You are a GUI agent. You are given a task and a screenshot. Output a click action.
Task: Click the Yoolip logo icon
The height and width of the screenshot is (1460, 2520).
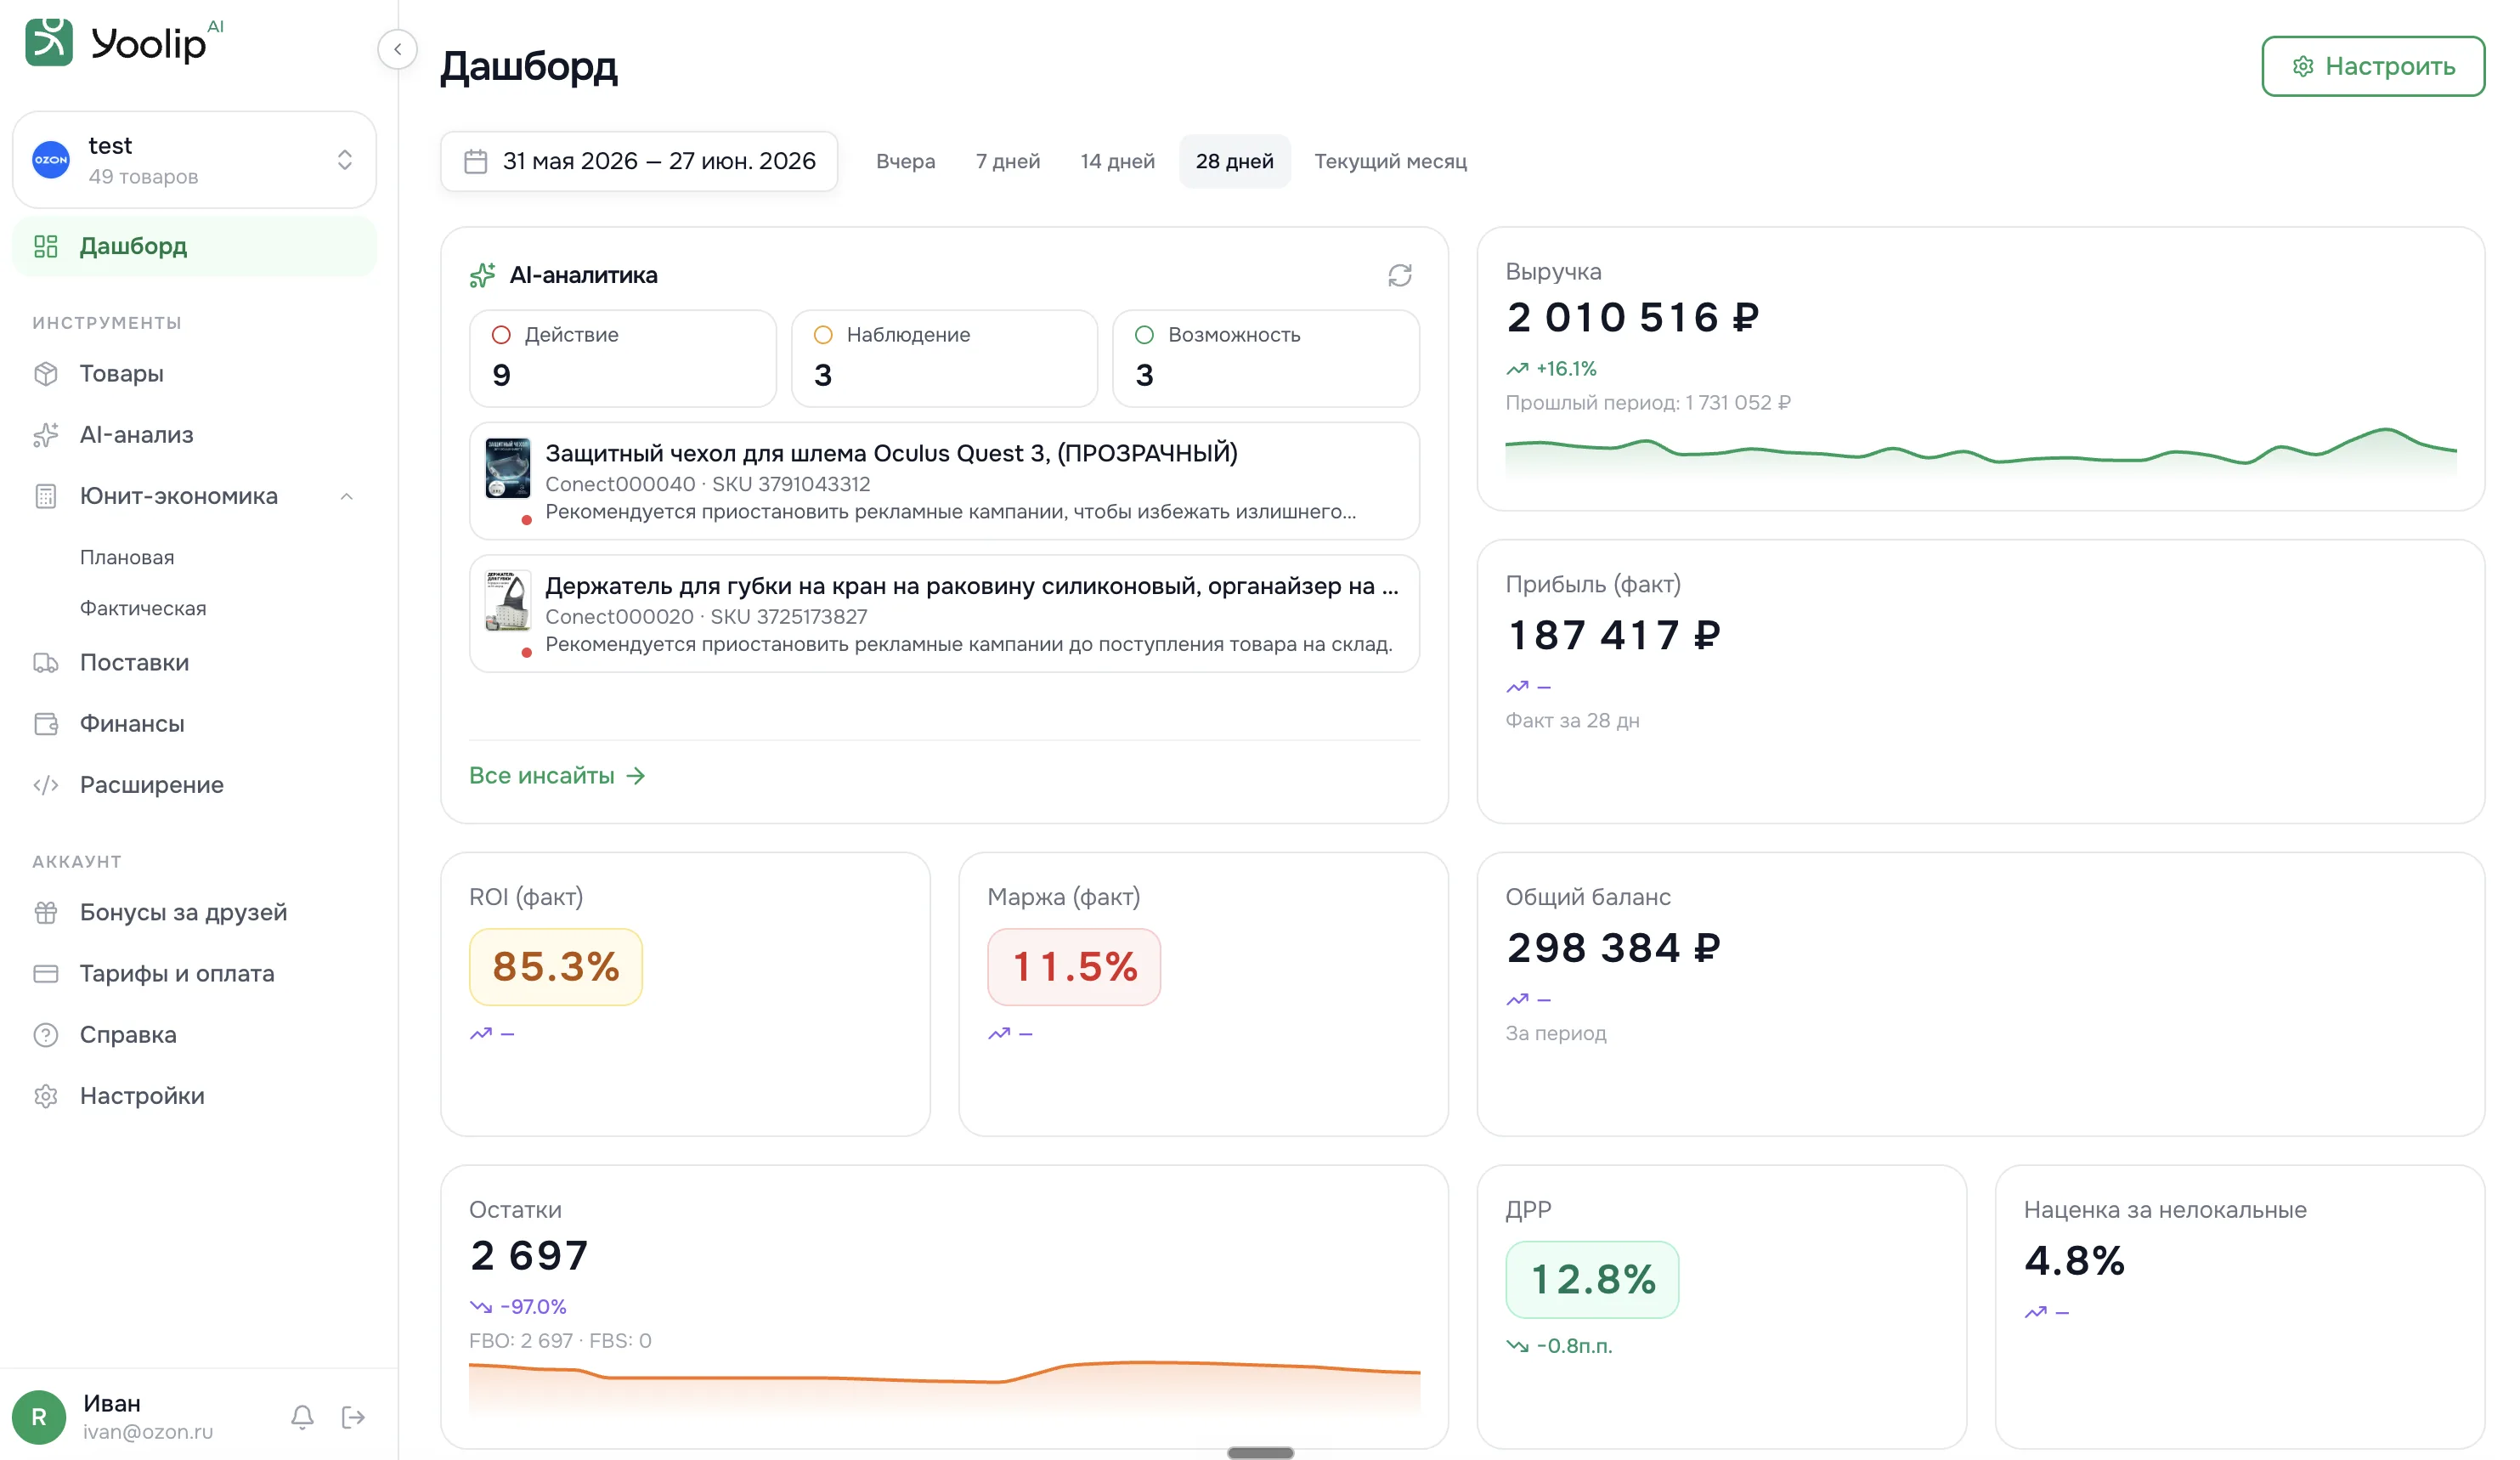tap(49, 42)
